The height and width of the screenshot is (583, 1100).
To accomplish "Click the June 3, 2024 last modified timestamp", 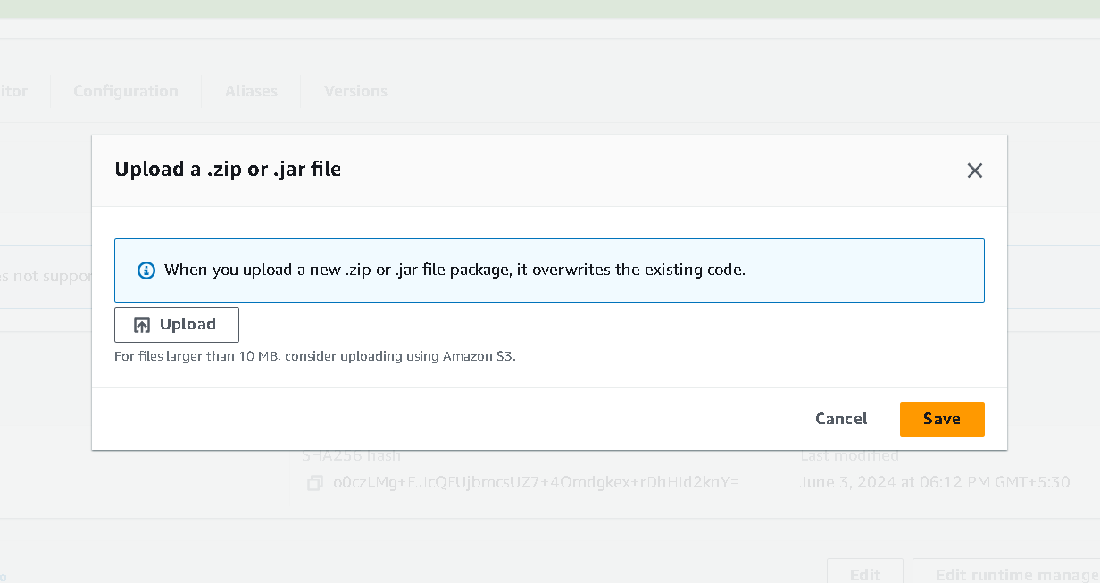I will [x=935, y=482].
